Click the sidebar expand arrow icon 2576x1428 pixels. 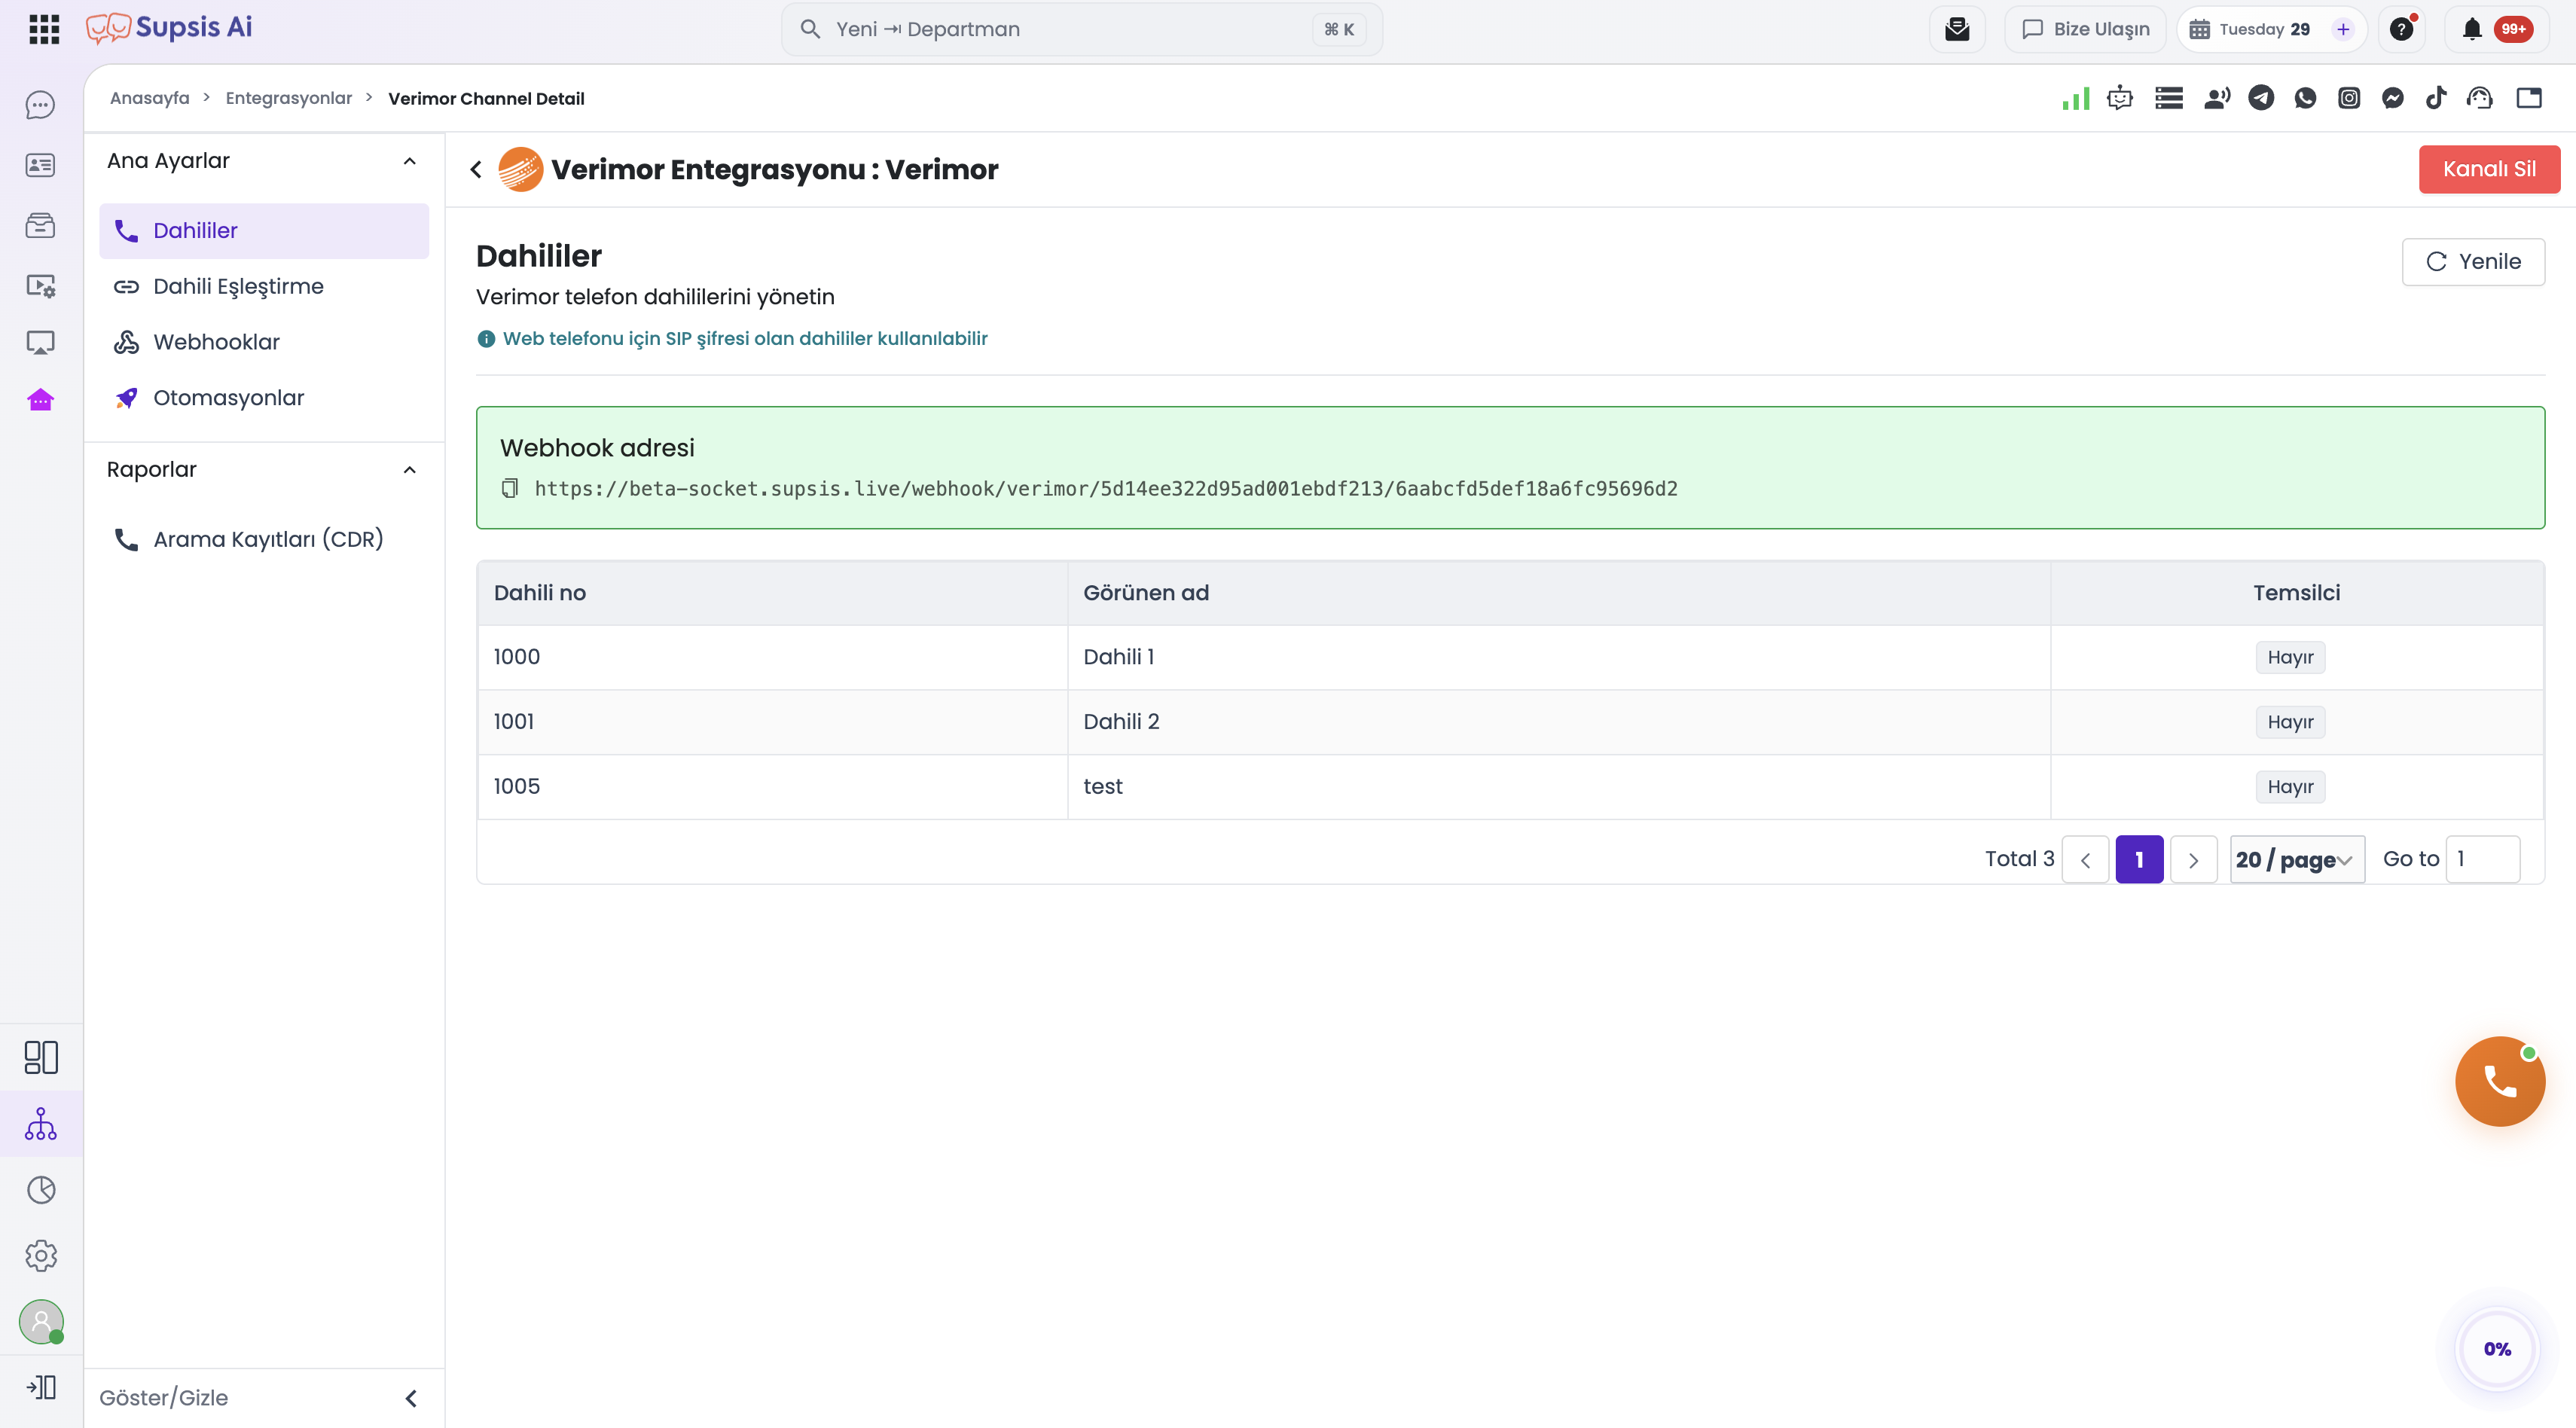tap(41, 1388)
